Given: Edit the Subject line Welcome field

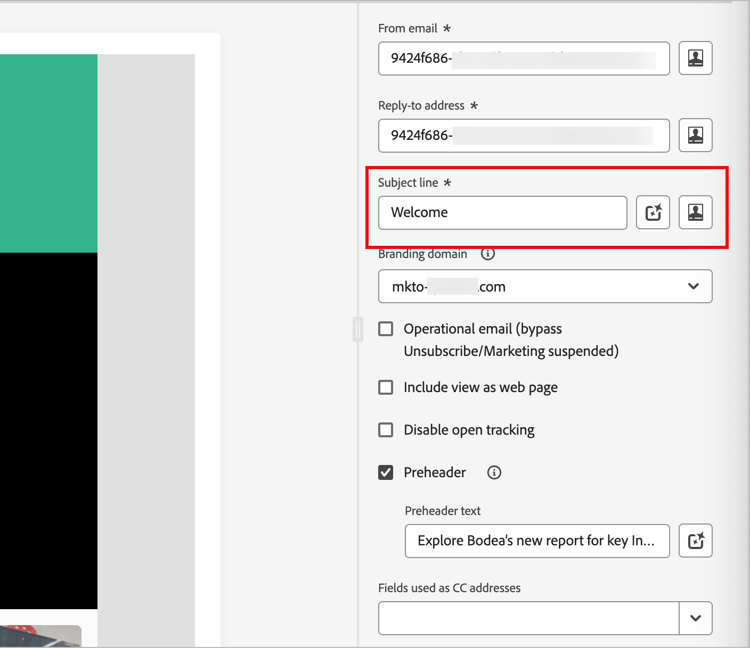Looking at the screenshot, I should [x=502, y=212].
